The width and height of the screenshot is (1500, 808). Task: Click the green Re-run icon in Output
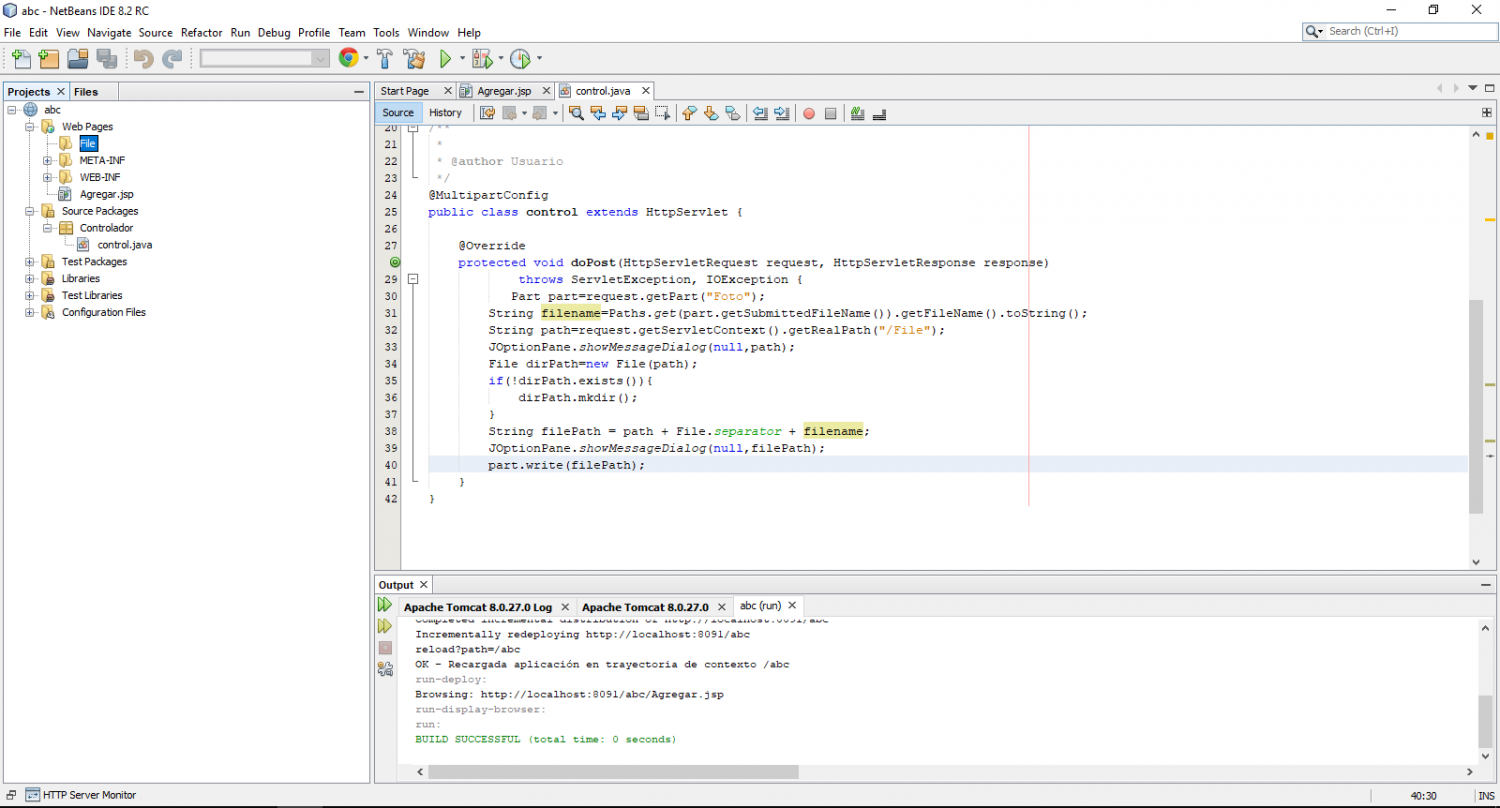385,605
